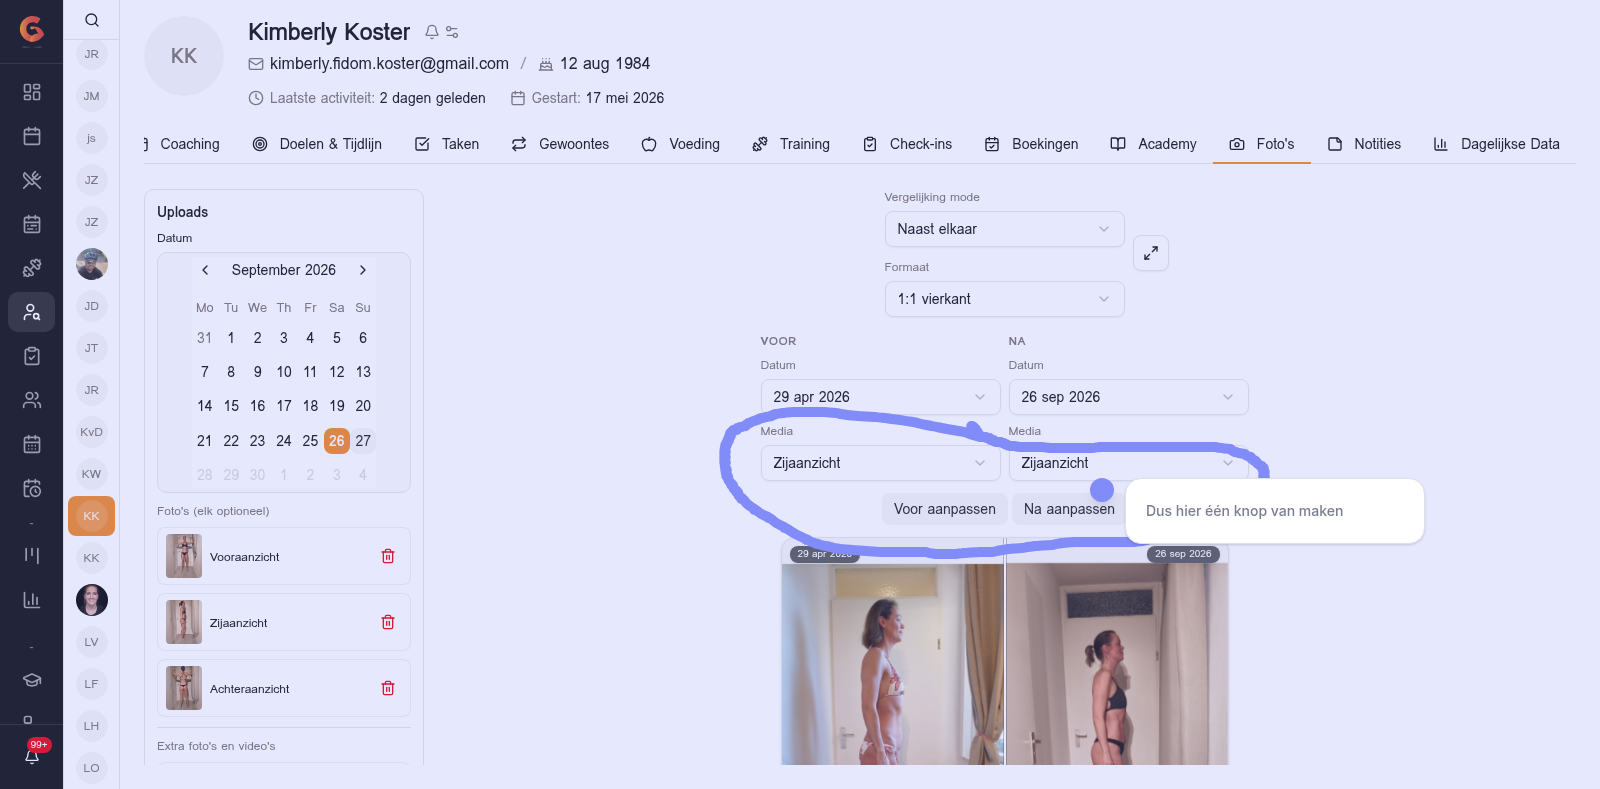Click the fullscreen expand arrows icon
Screen dimensions: 1600x789
(1151, 253)
